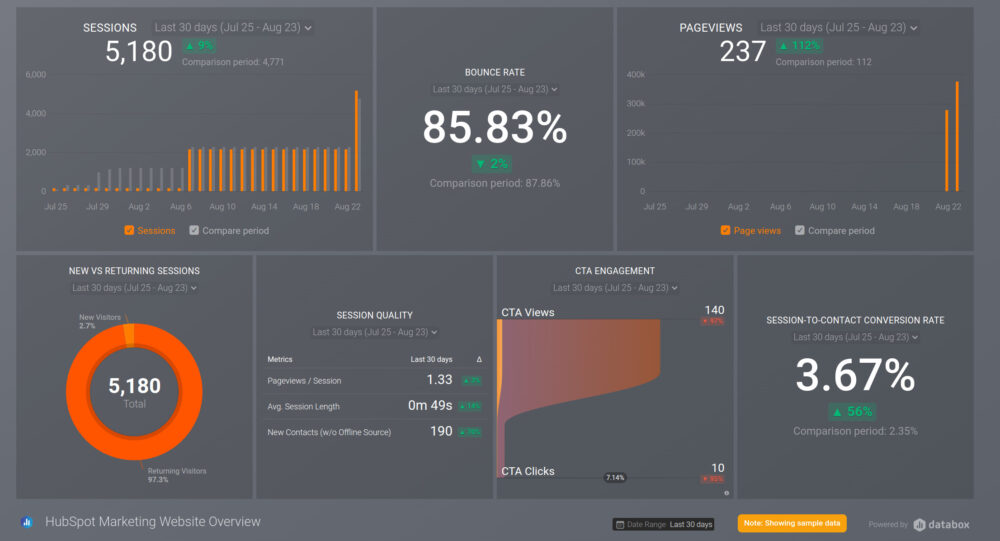Uncheck the Page views legend checkbox
This screenshot has width=1000, height=541.
725,231
